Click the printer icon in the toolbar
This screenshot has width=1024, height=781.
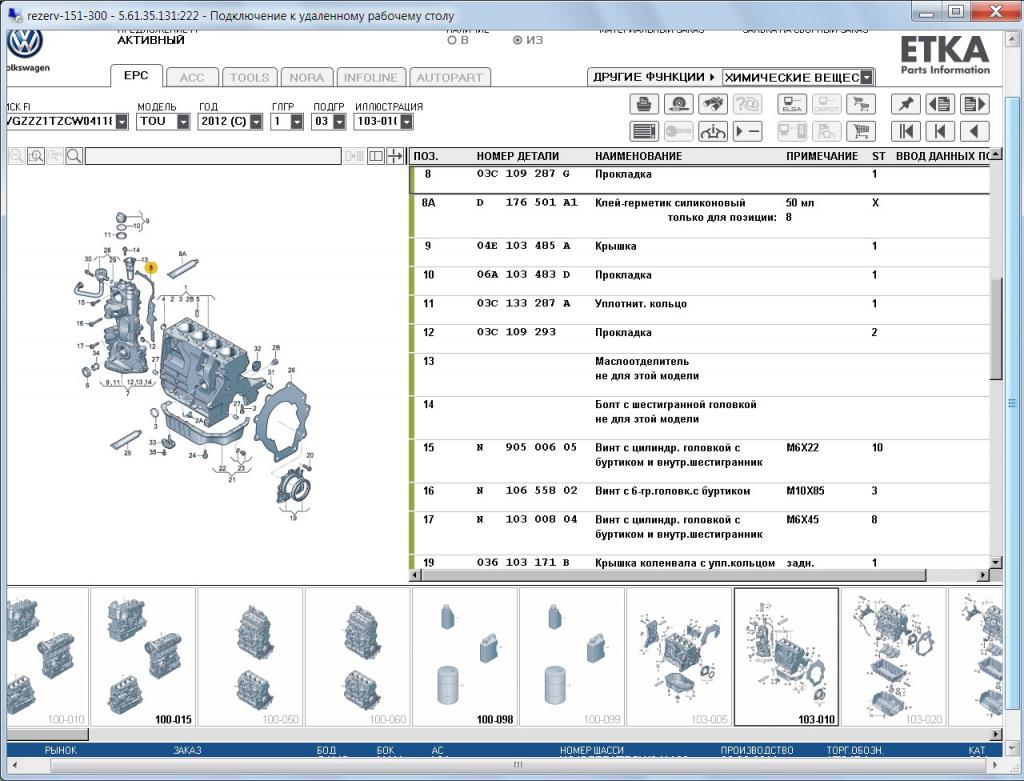(644, 104)
